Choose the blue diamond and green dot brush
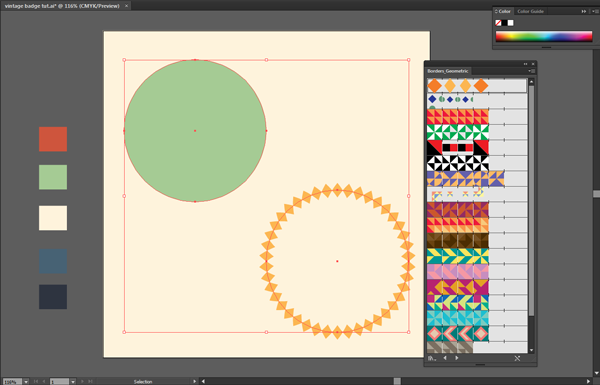Image resolution: width=600 pixels, height=385 pixels. 477,100
